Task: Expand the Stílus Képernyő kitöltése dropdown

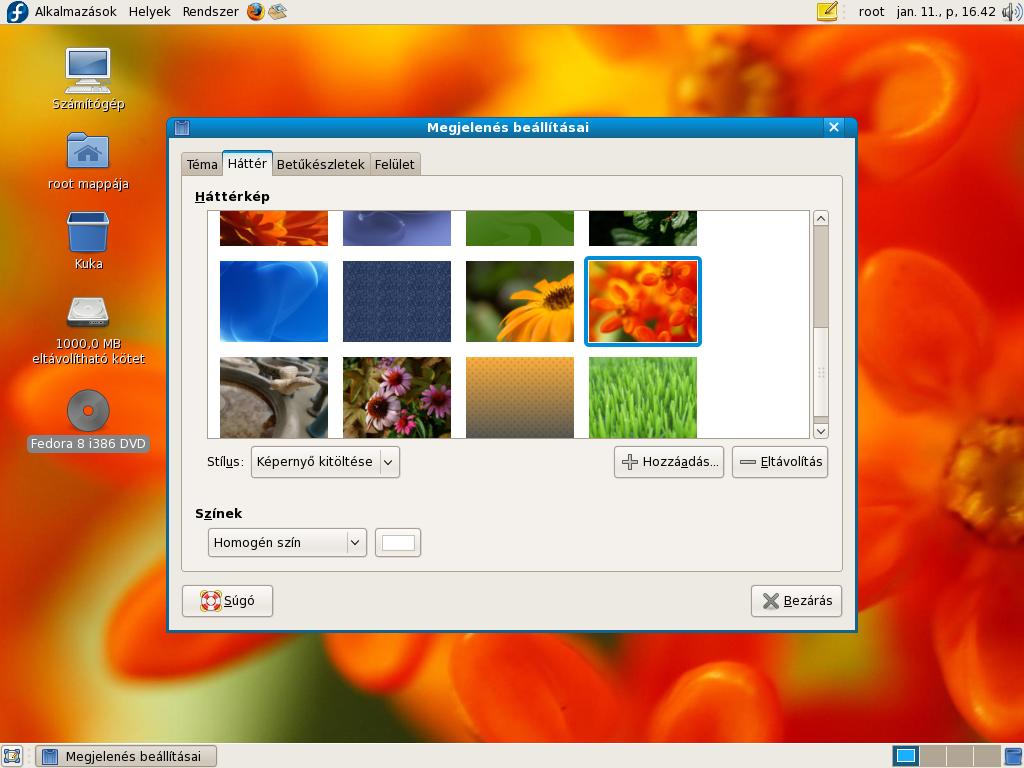Action: [325, 462]
